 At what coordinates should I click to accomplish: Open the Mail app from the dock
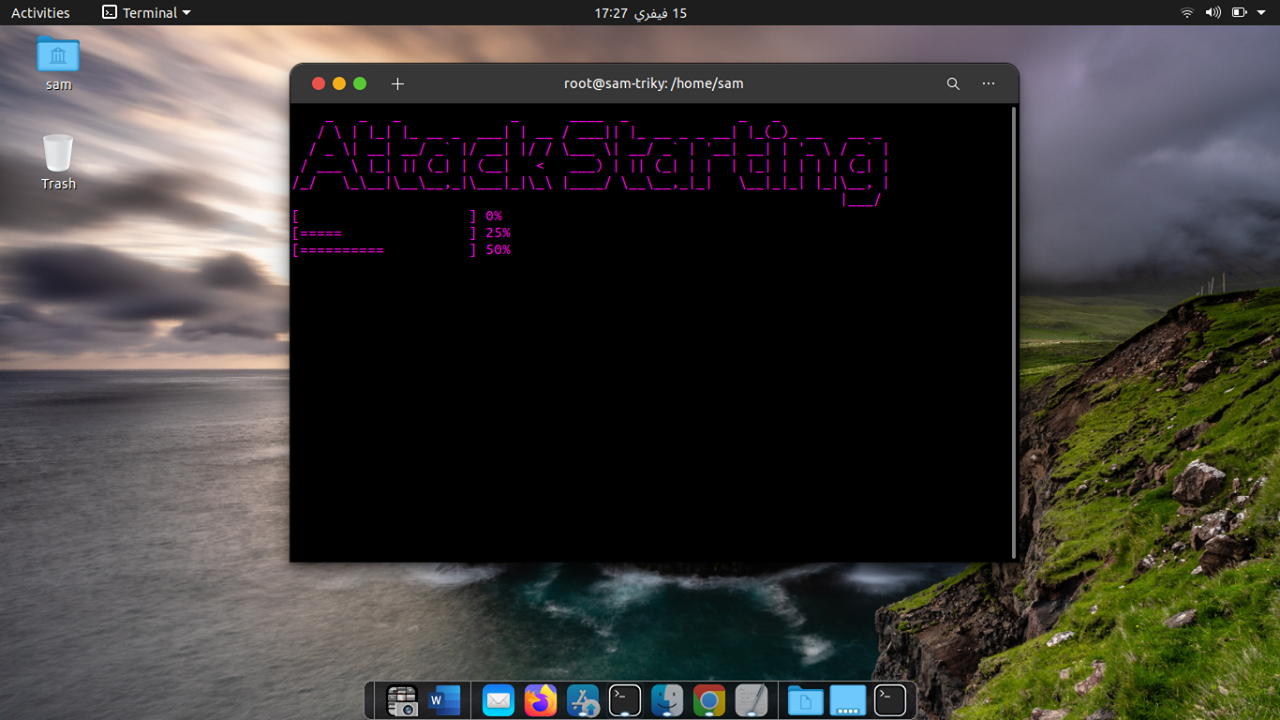coord(498,700)
